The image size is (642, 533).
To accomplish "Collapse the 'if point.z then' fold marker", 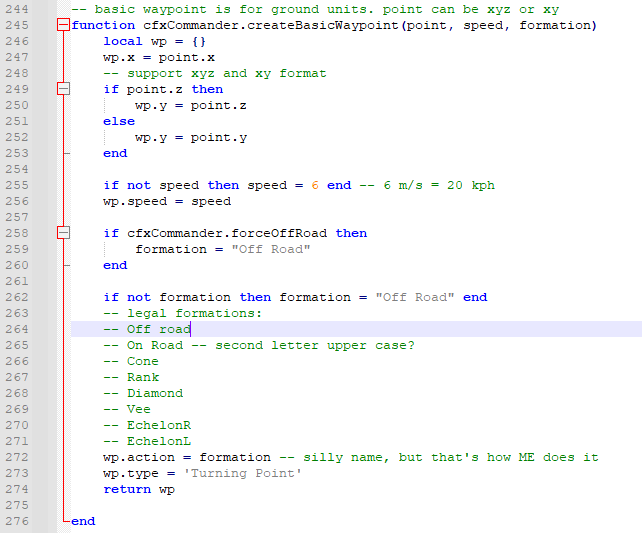I will pyautogui.click(x=63, y=89).
